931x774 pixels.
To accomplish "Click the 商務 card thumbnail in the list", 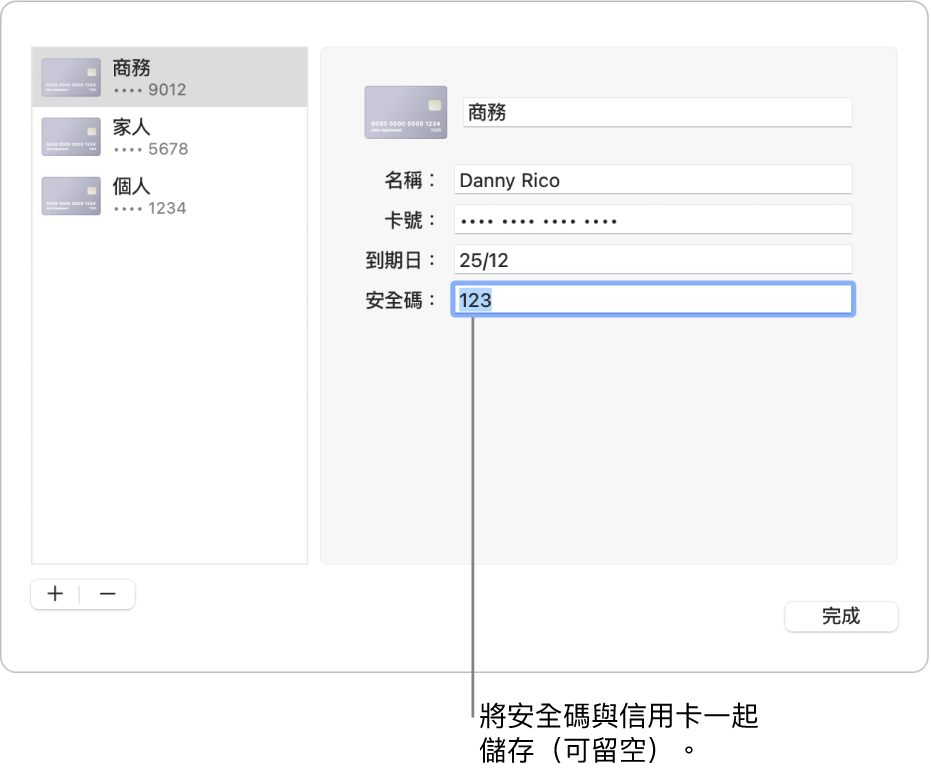I will 71,77.
